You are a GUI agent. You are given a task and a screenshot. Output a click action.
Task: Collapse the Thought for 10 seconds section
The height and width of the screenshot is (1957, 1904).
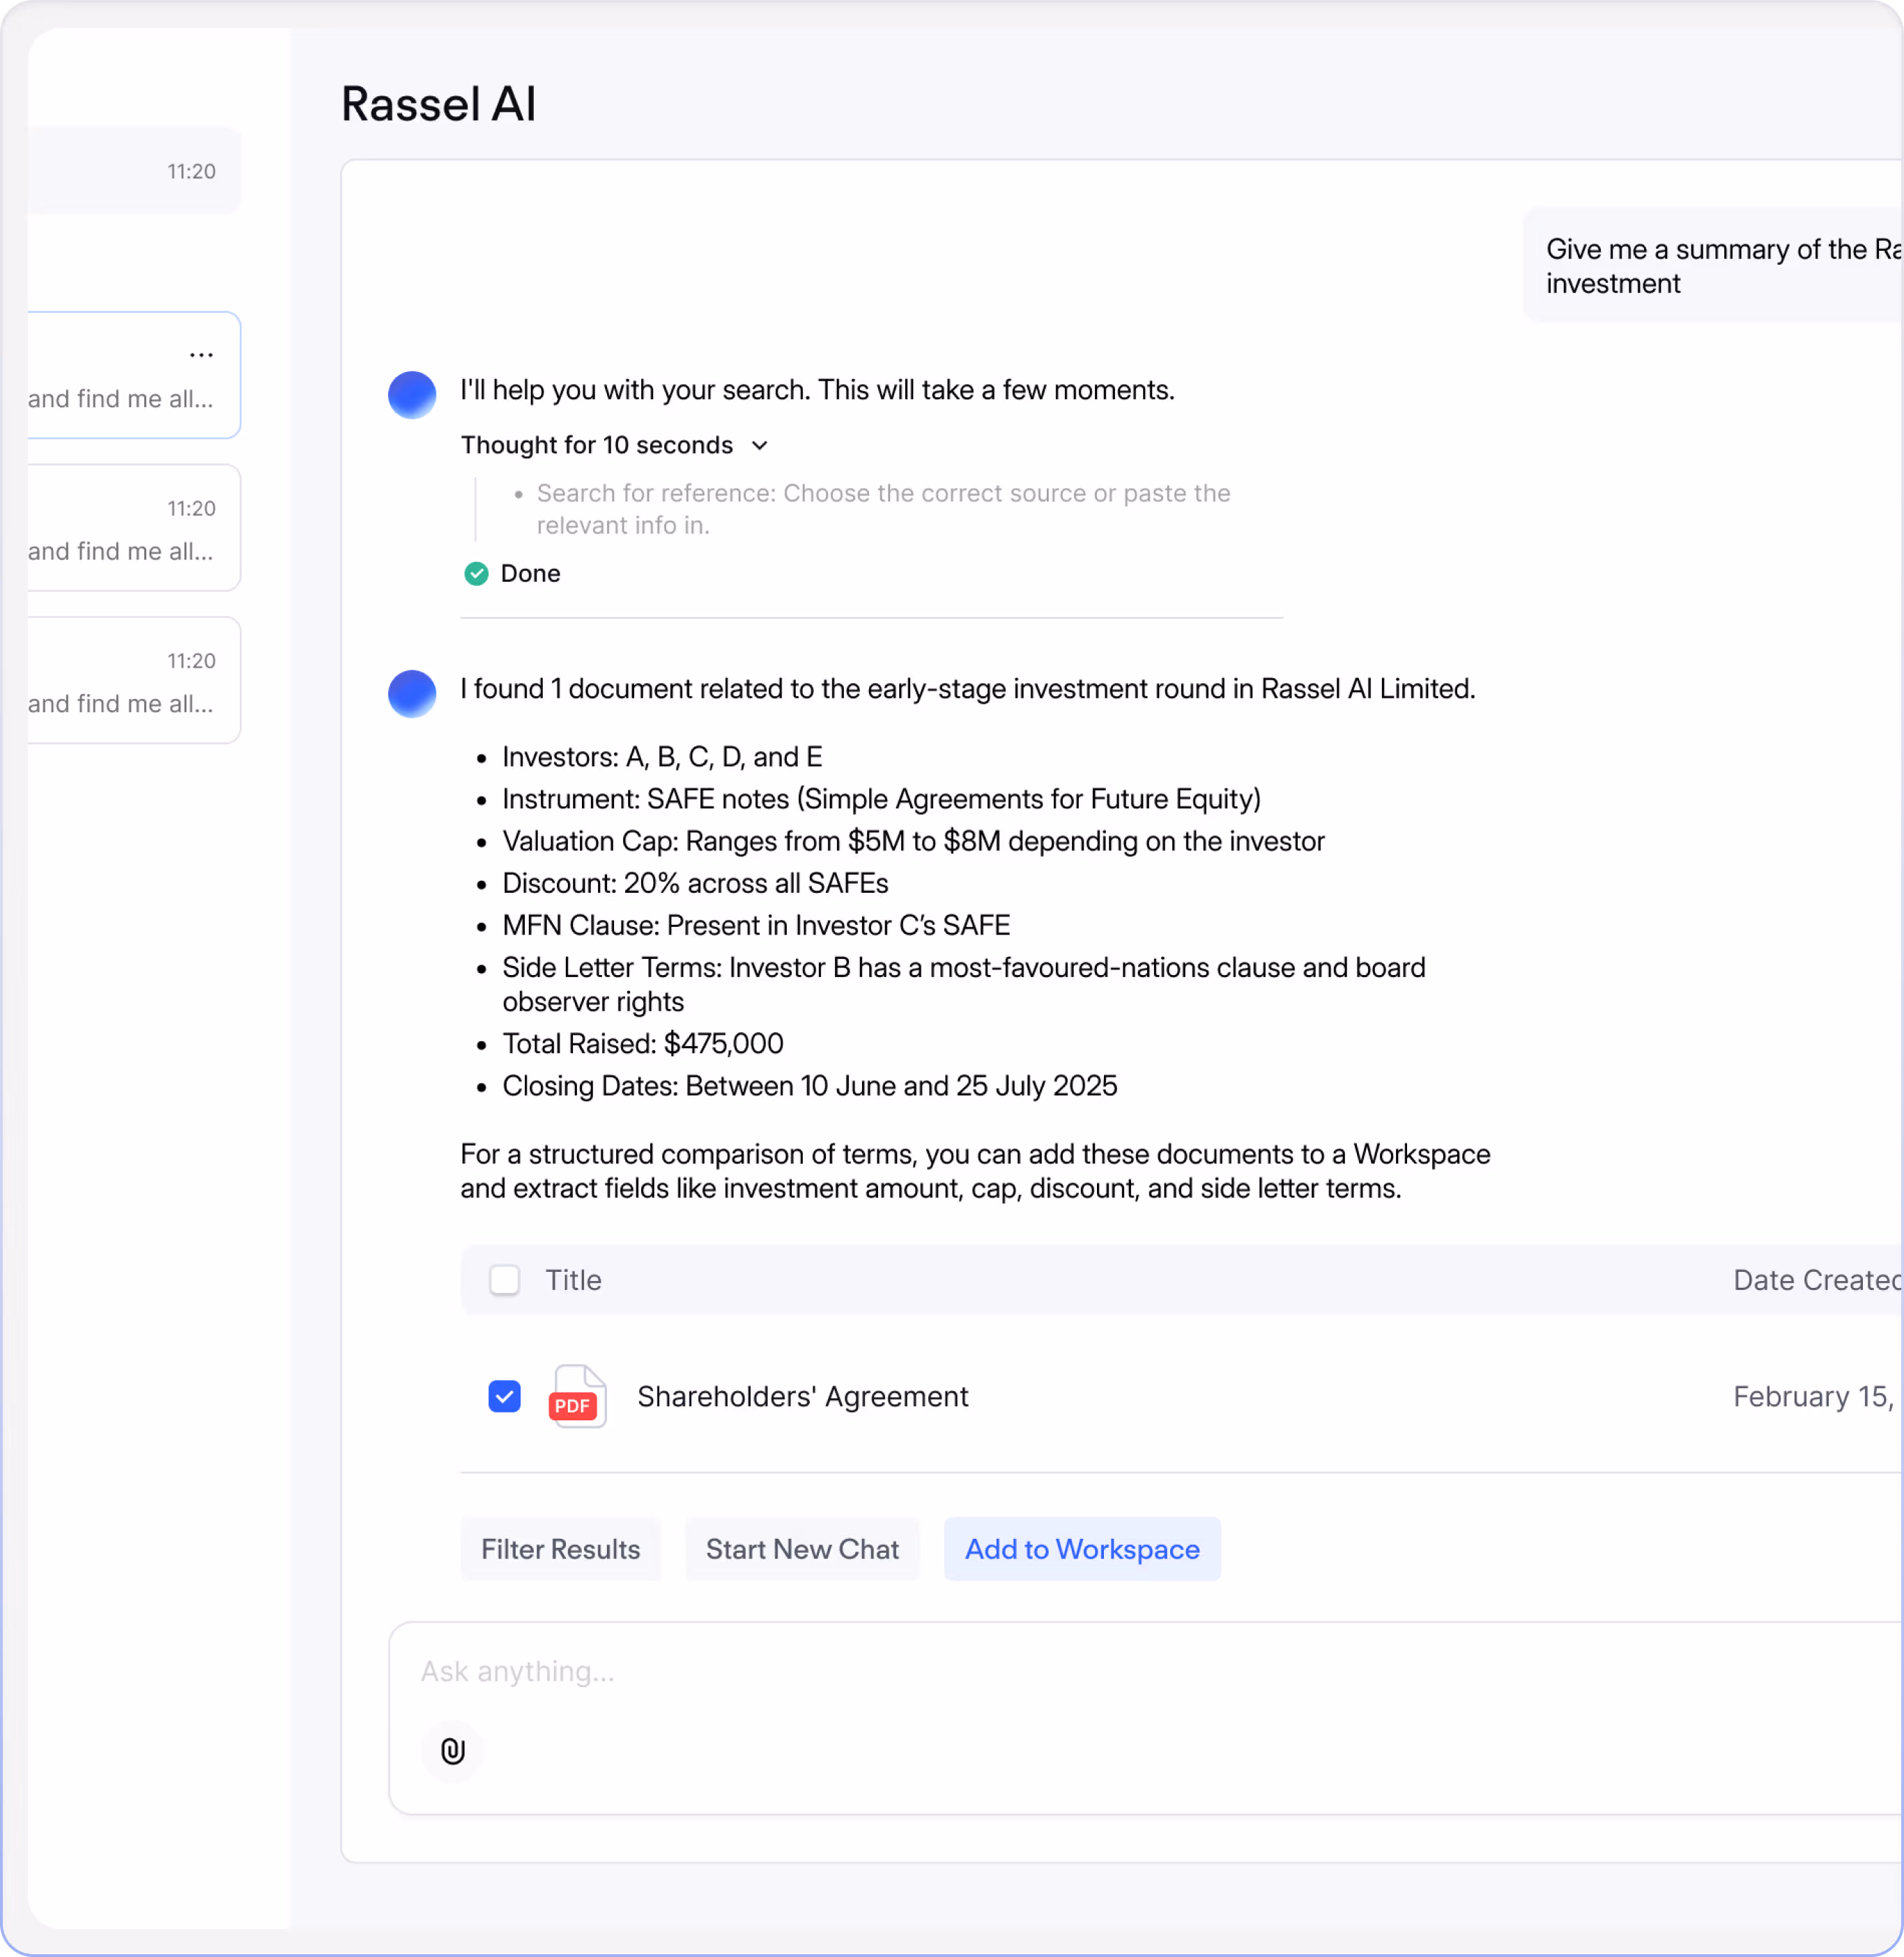tap(597, 445)
